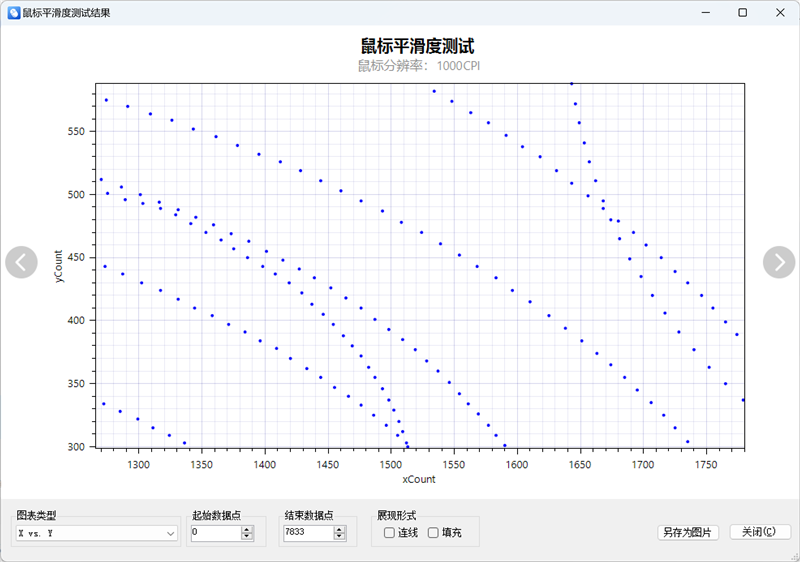Increase the 起始数据点 value with up arrow

tap(247, 529)
